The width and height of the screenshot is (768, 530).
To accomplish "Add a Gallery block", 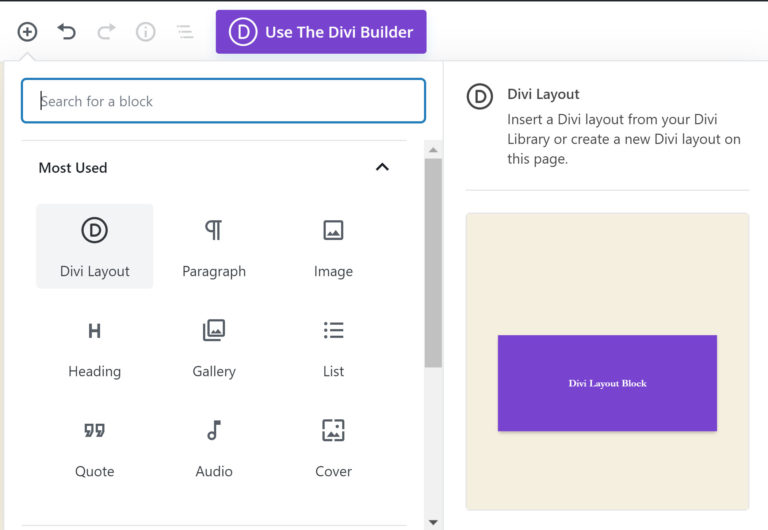I will (214, 347).
